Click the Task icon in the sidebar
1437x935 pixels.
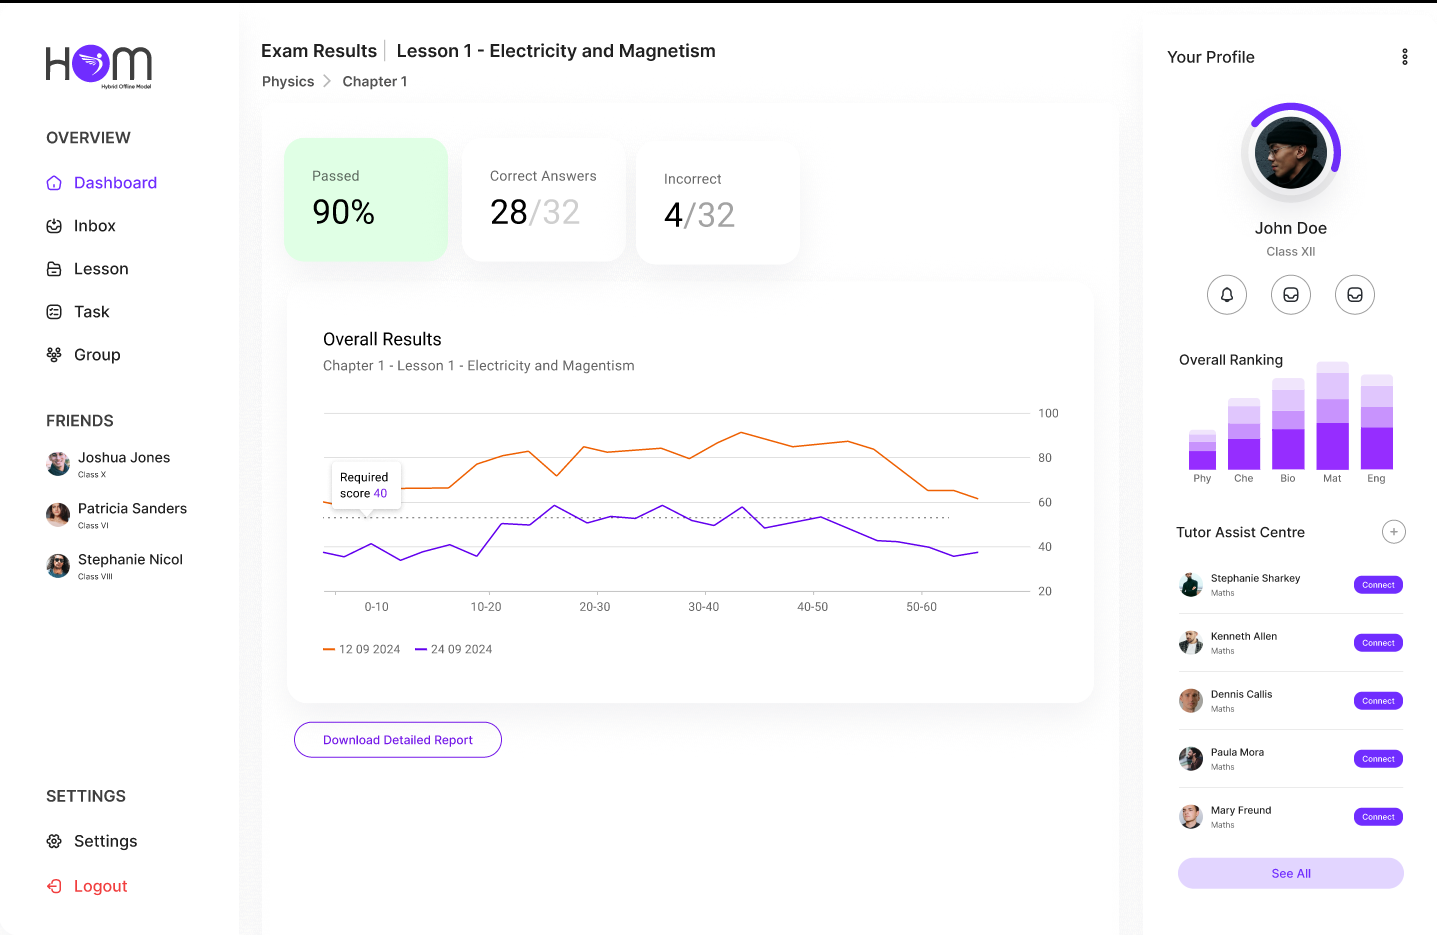54,311
